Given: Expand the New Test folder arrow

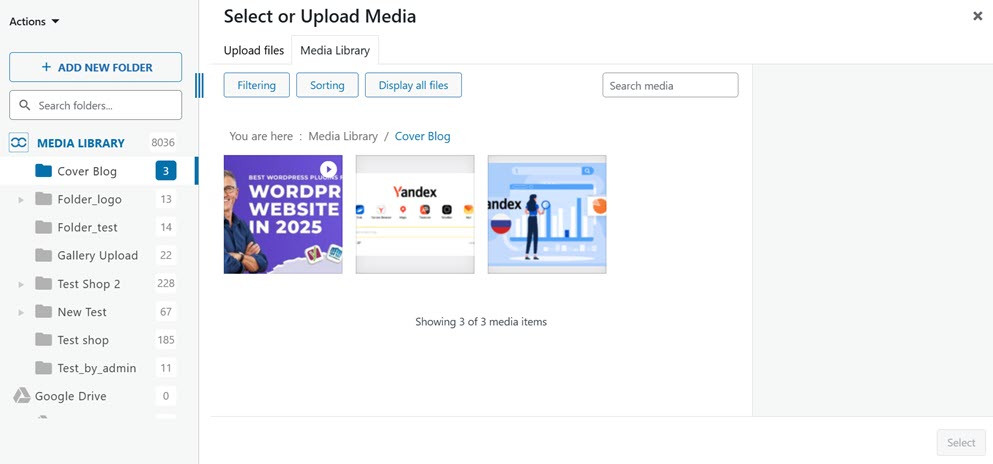Looking at the screenshot, I should tap(21, 312).
